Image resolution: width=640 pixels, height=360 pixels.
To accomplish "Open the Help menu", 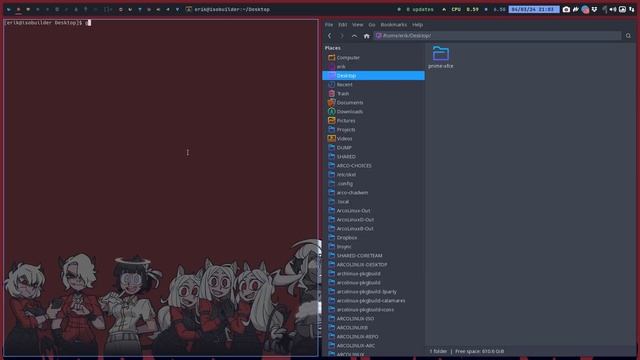I will point(417,25).
